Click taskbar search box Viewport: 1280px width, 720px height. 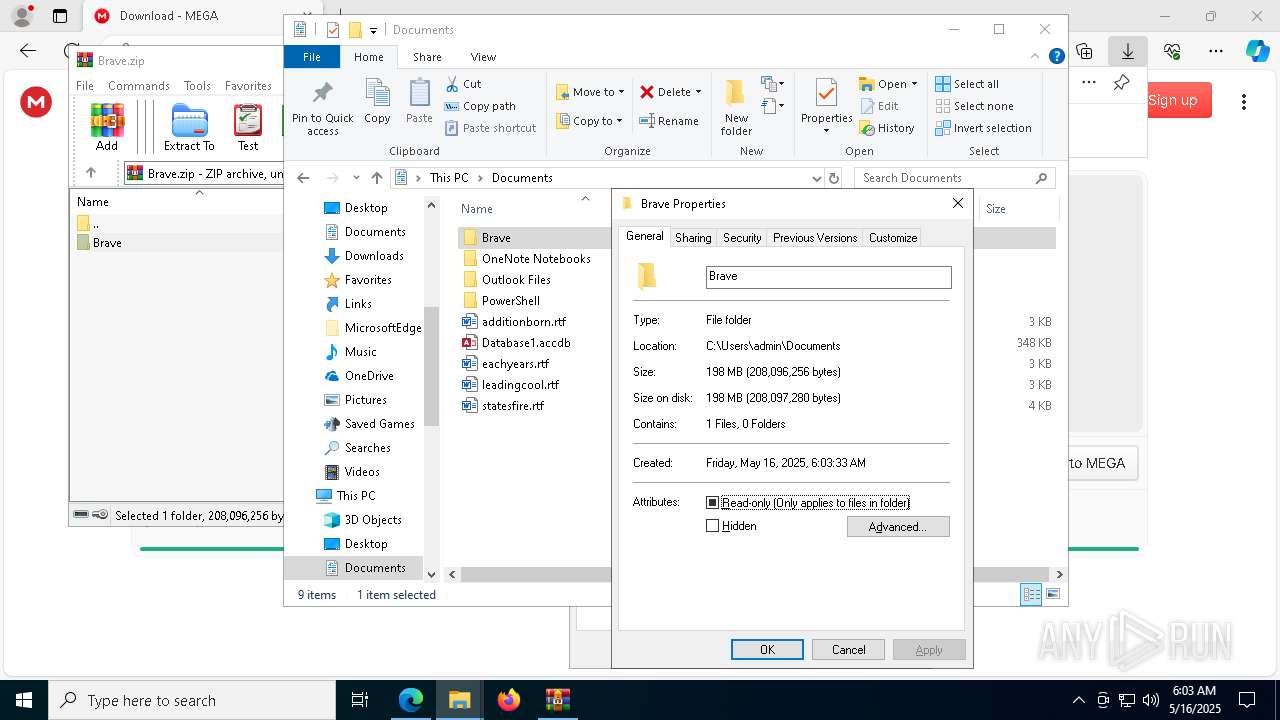tap(192, 700)
